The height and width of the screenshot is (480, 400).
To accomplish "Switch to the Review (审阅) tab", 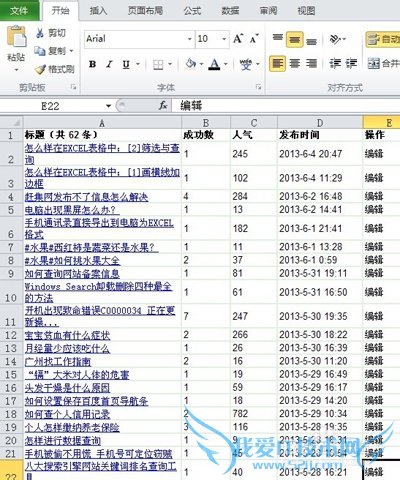I will [268, 11].
